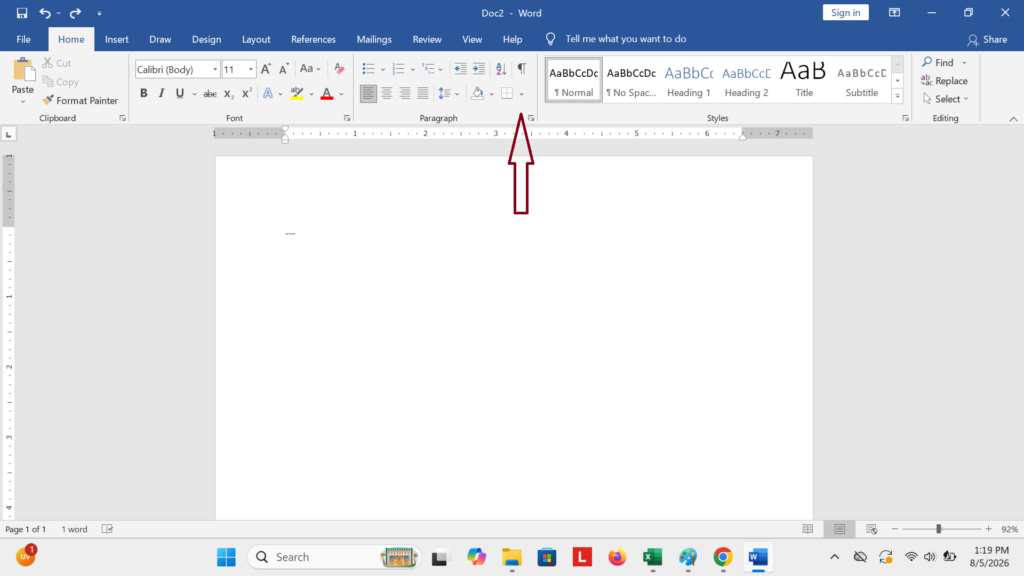Center the text

[x=387, y=93]
